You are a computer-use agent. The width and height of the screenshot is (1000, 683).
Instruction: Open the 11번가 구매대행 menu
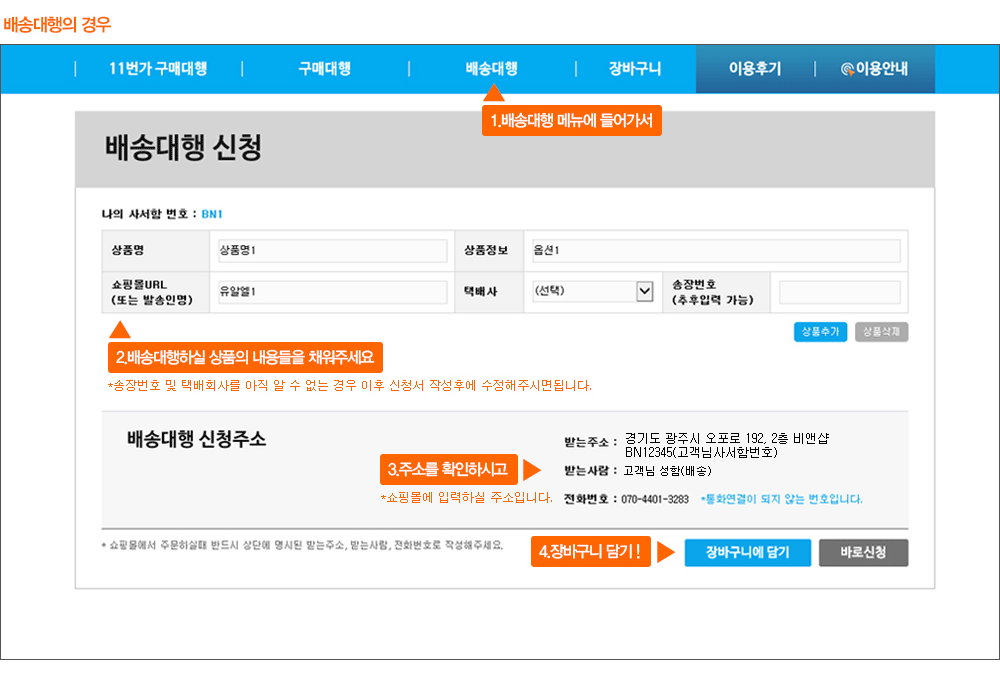(x=158, y=69)
